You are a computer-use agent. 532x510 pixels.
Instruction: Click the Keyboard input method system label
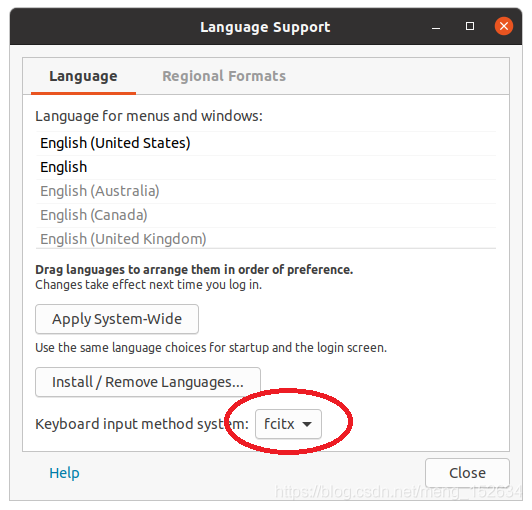pyautogui.click(x=142, y=424)
